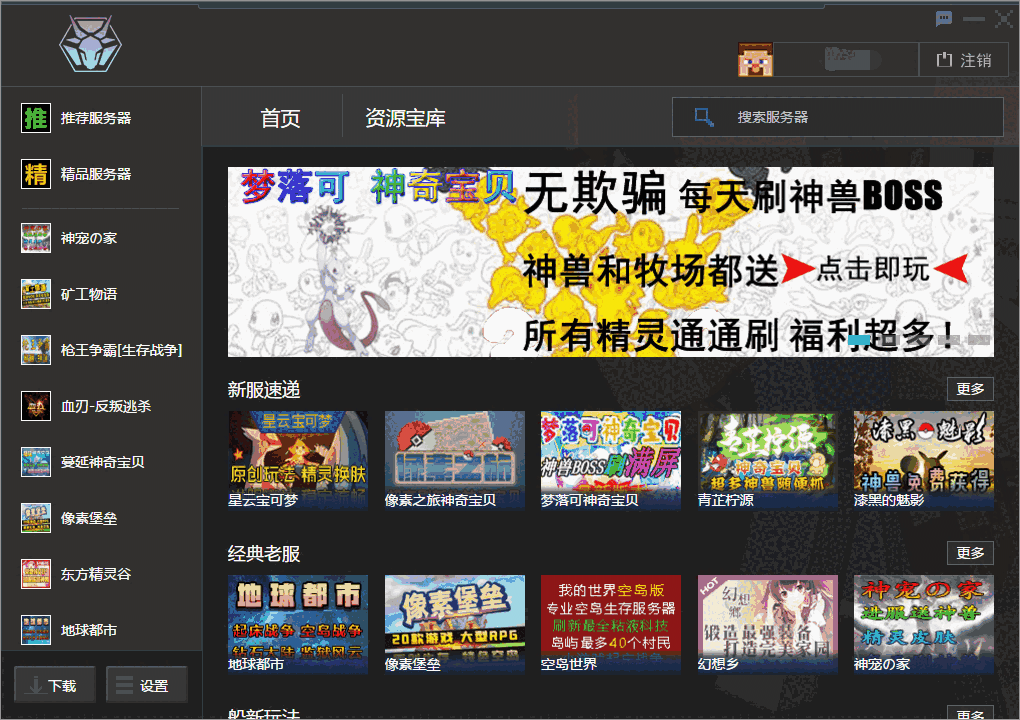
Task: Click the wolf launcher logo
Action: 88,44
